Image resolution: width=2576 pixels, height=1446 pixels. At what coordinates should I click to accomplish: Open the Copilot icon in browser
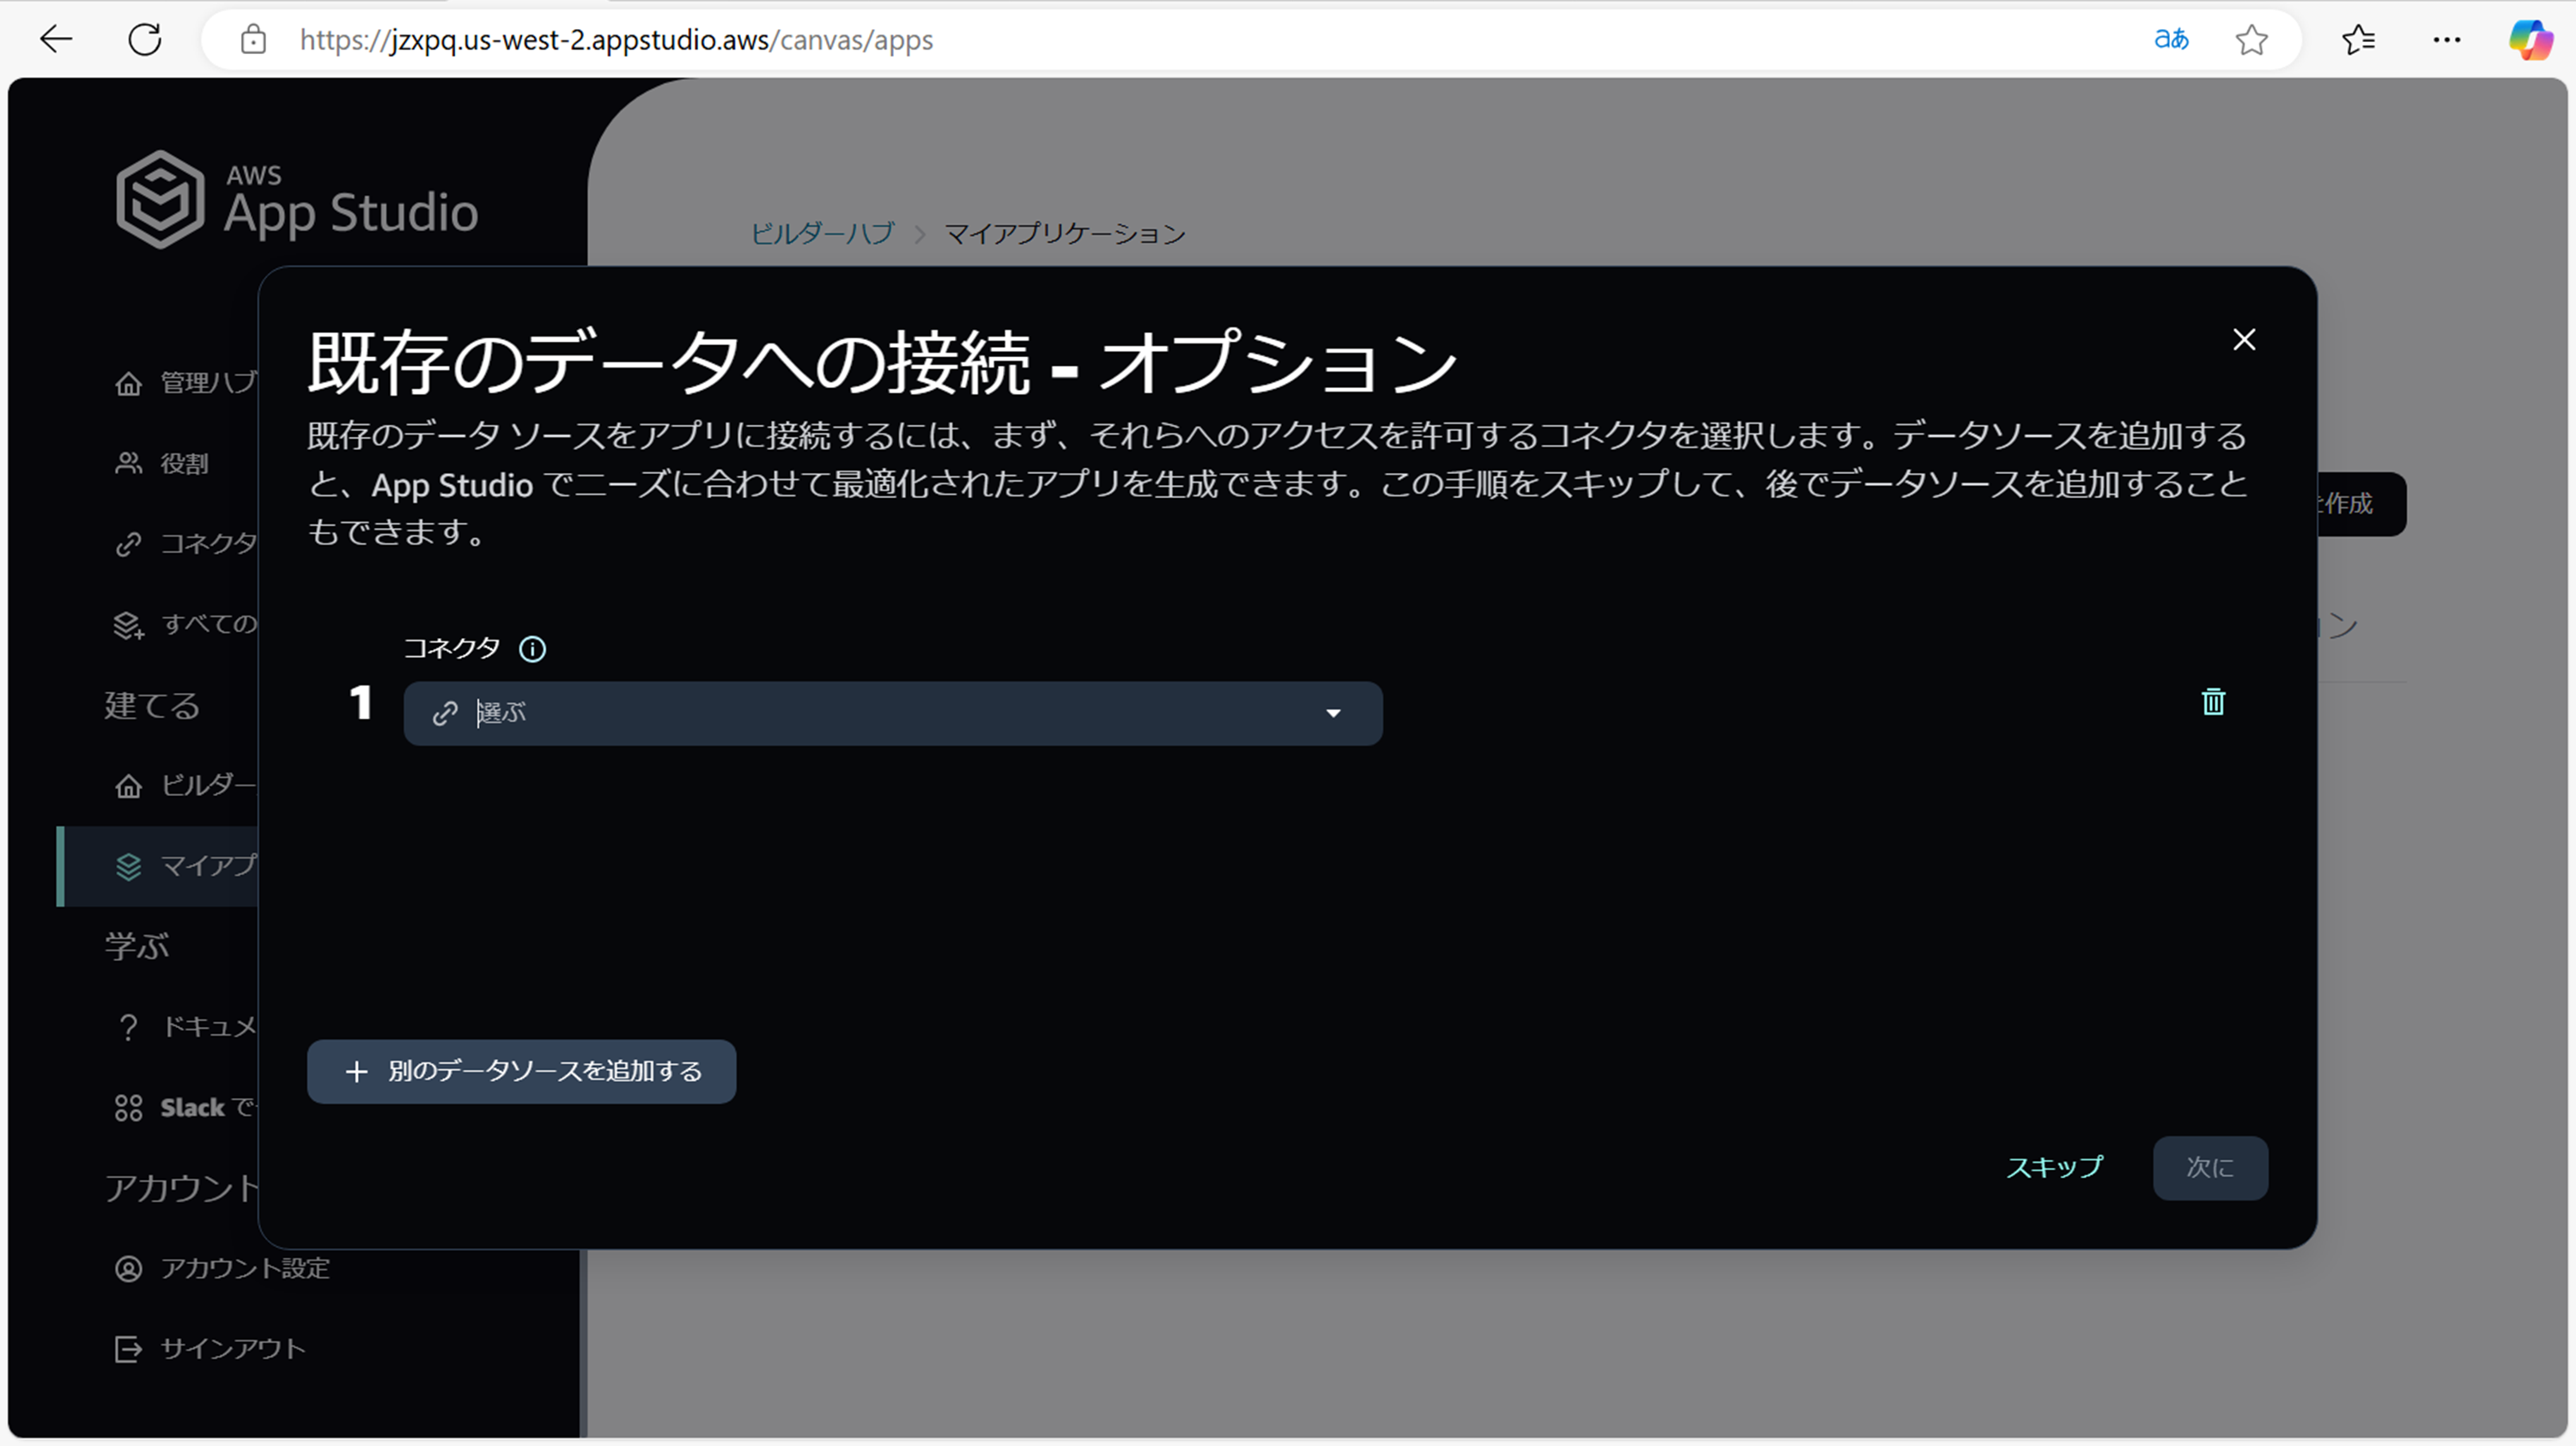pyautogui.click(x=2529, y=40)
